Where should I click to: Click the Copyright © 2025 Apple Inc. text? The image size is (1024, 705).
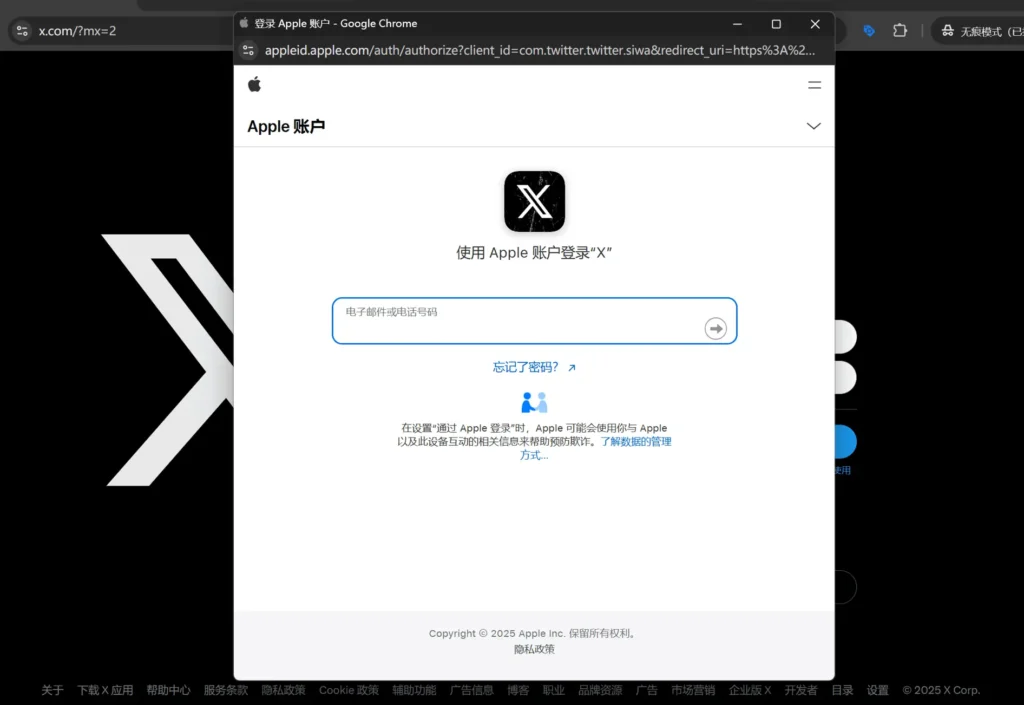coord(496,633)
